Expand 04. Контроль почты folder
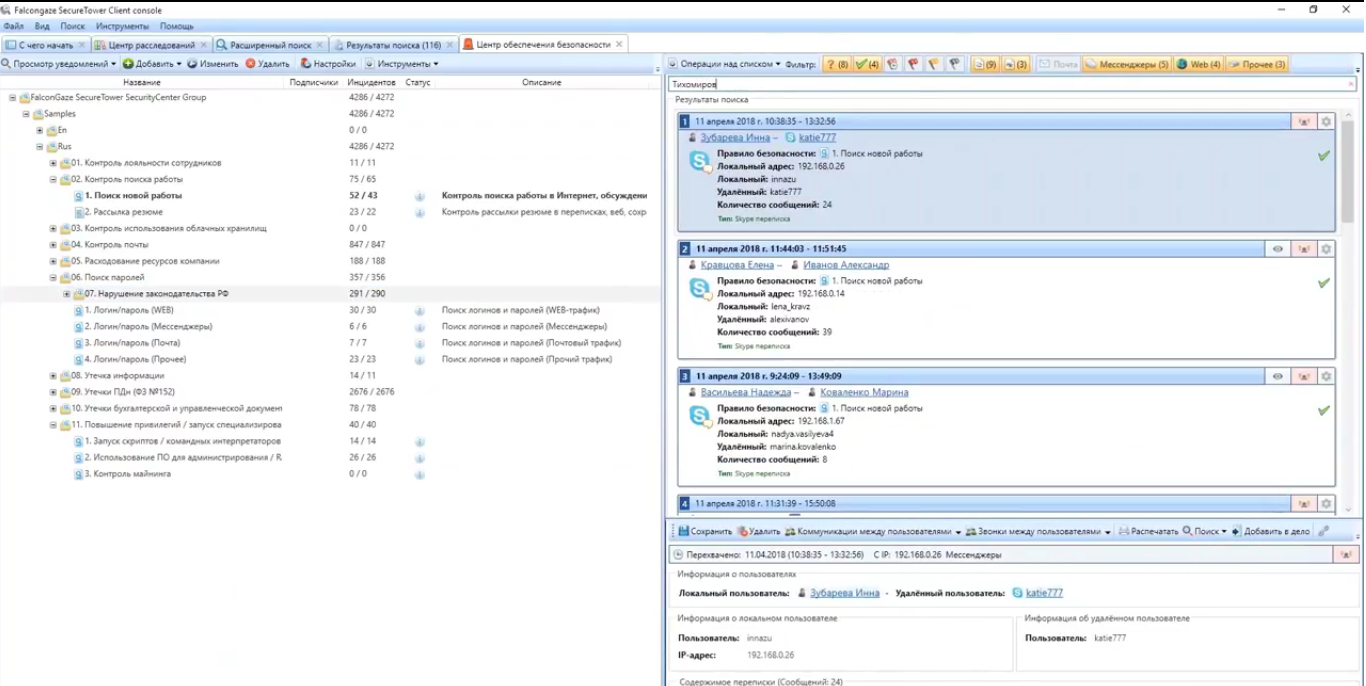The height and width of the screenshot is (686, 1366). pos(54,245)
